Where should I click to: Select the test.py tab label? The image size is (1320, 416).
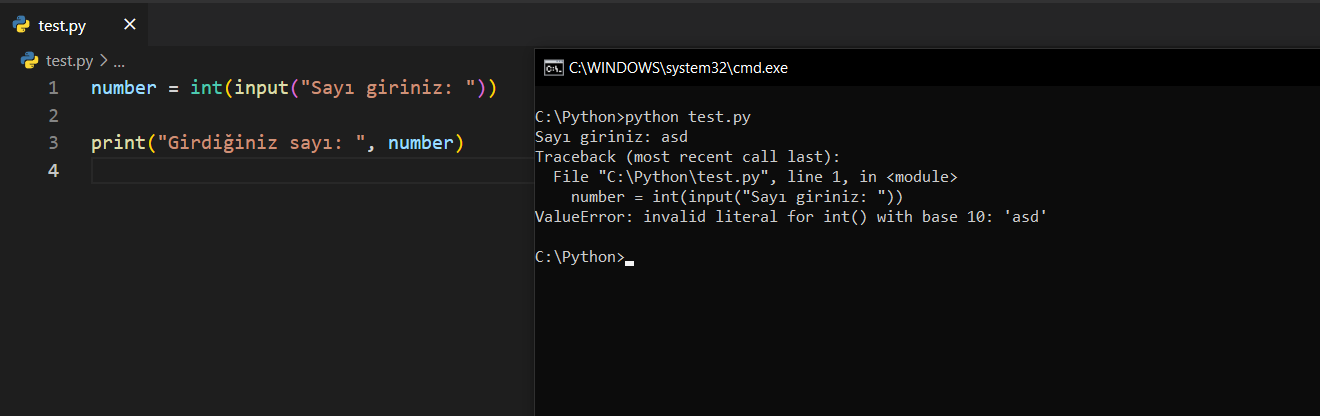point(63,26)
